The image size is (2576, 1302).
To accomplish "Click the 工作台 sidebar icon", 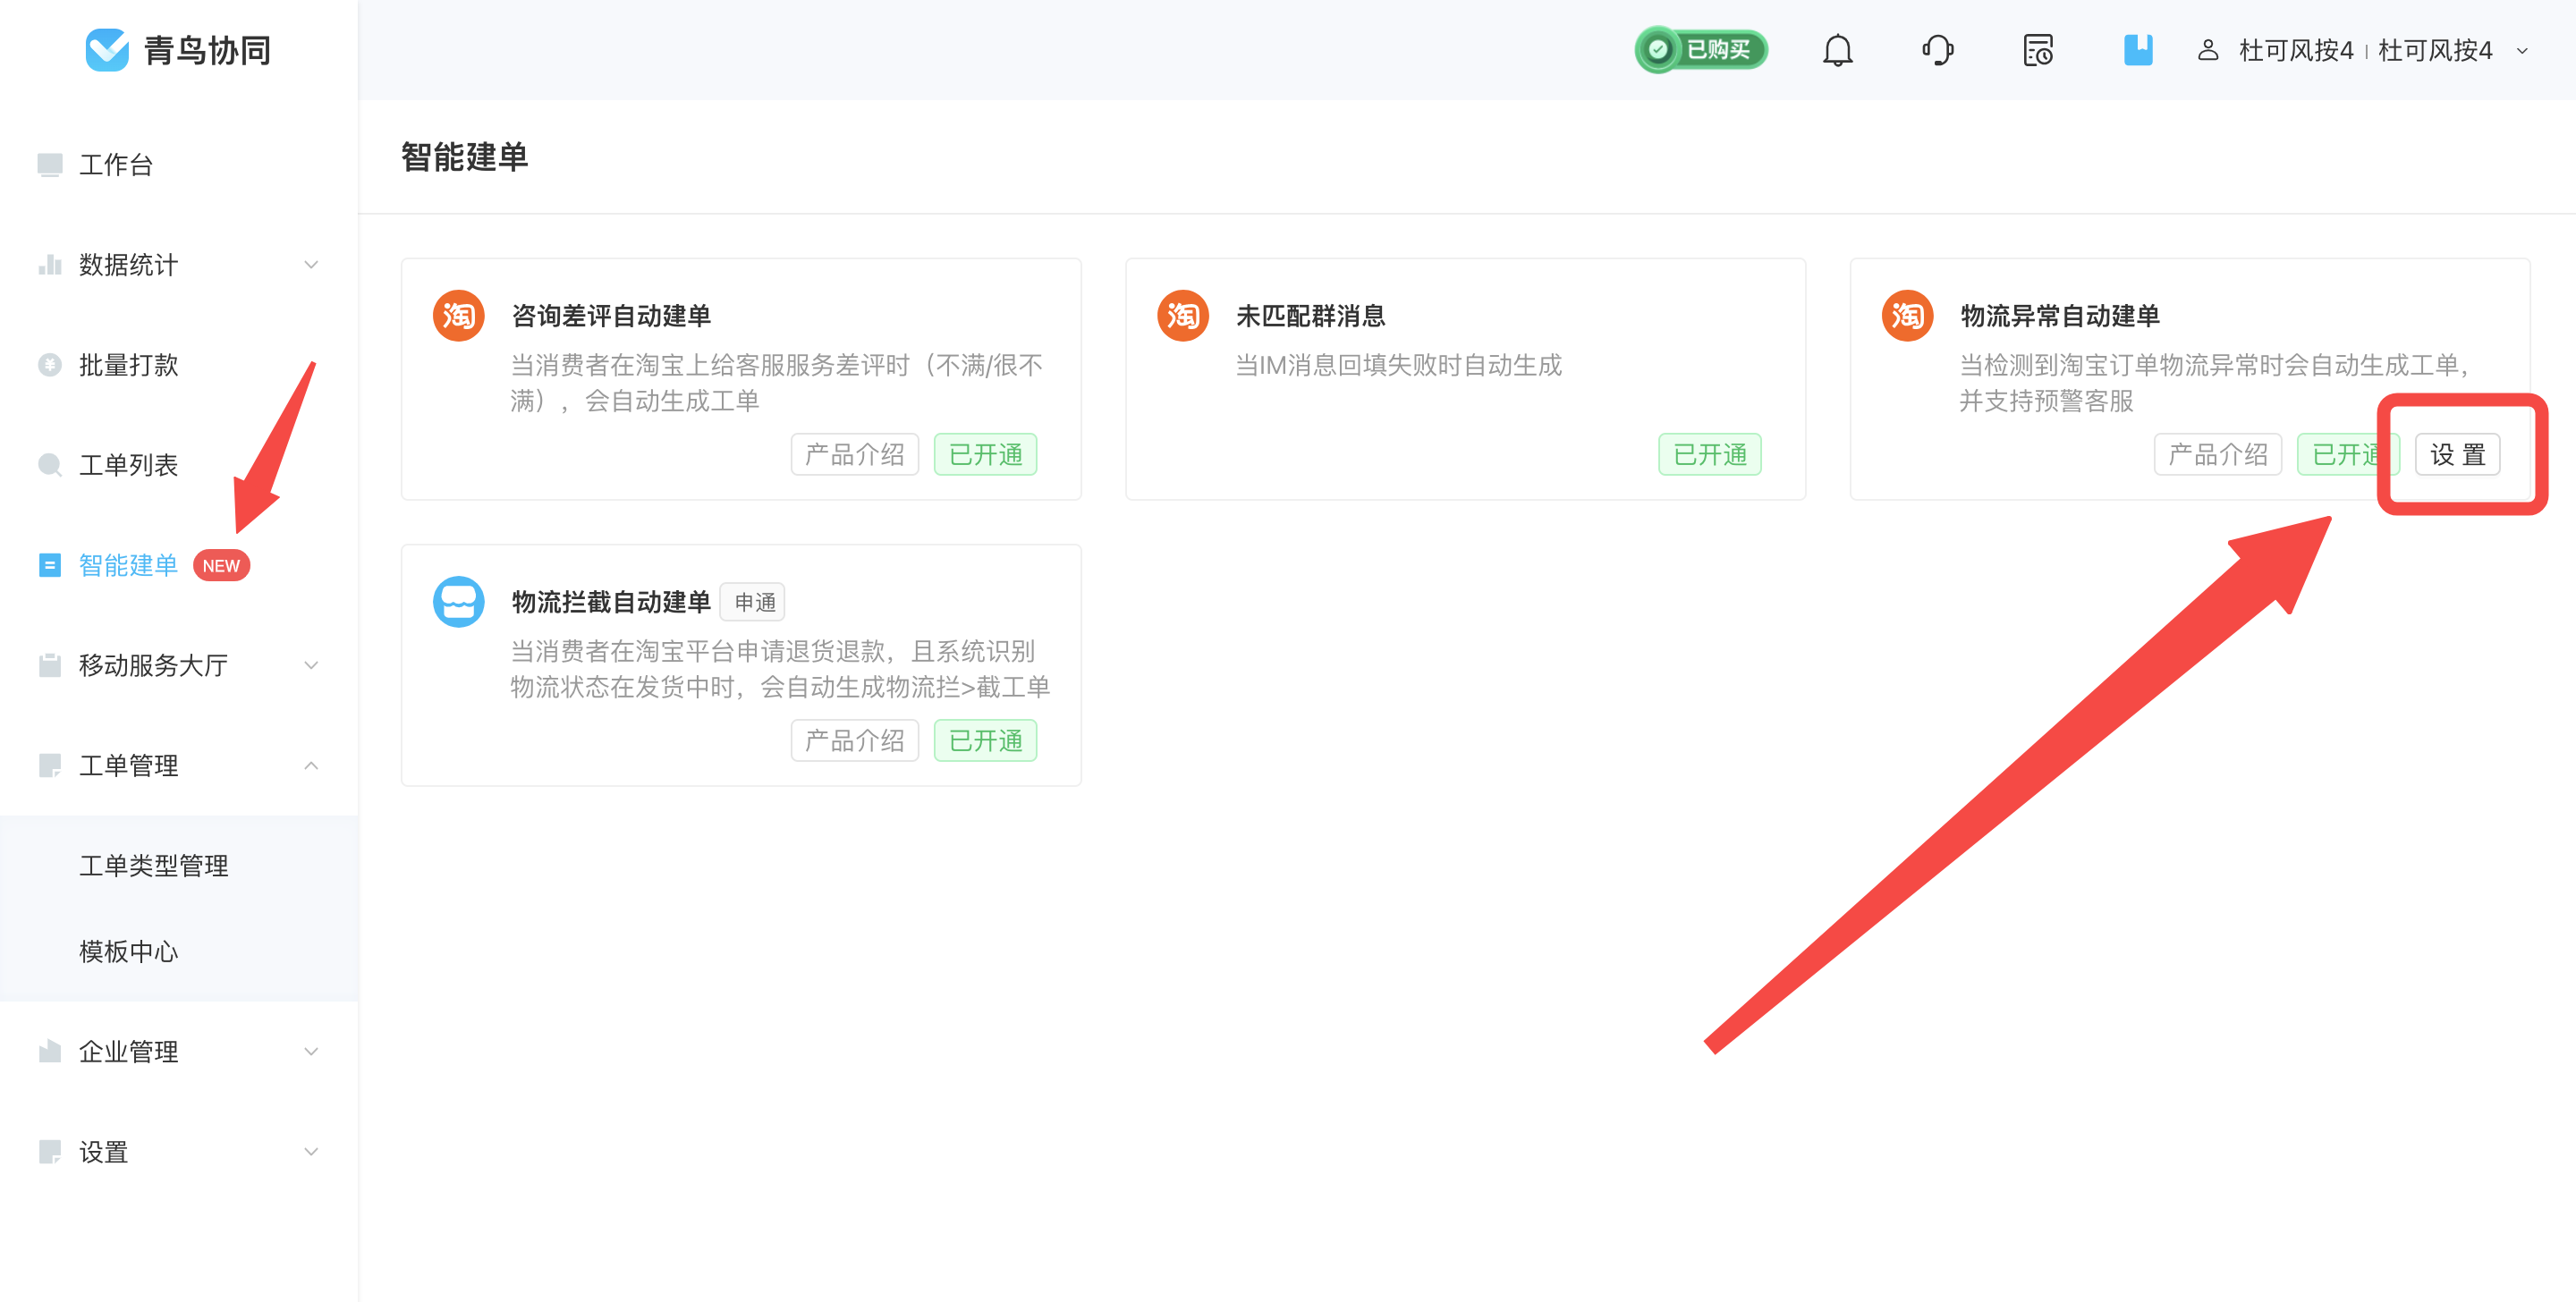I will pos(49,165).
